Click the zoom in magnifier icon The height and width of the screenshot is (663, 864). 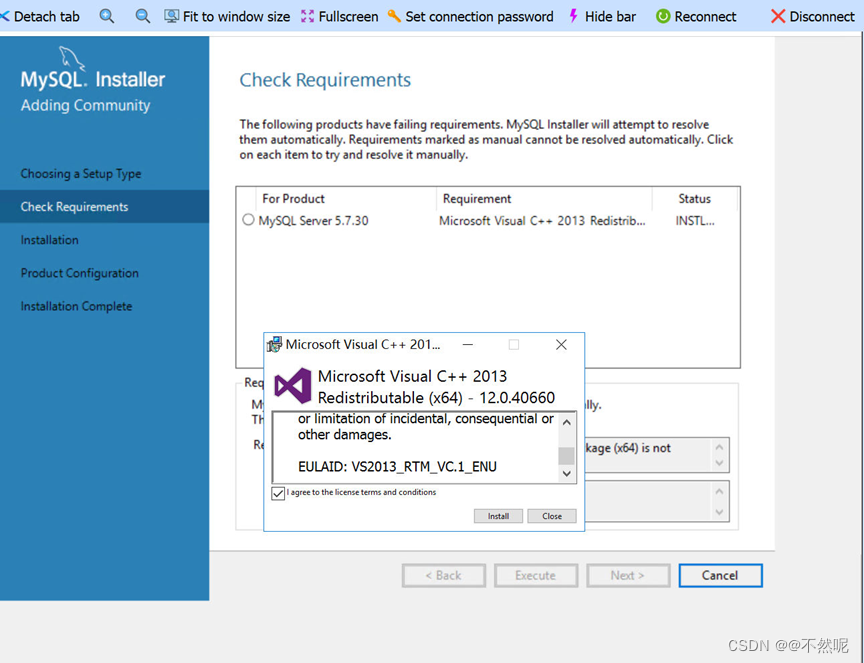pyautogui.click(x=107, y=16)
